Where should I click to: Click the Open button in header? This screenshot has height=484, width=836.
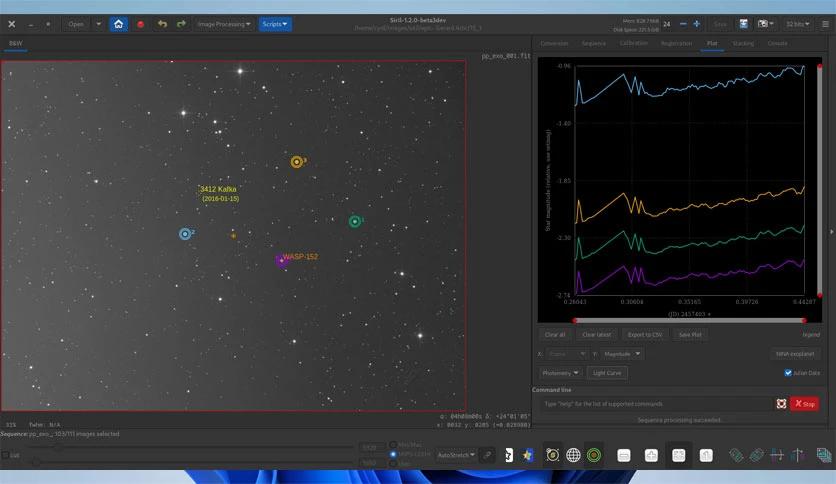pyautogui.click(x=76, y=24)
